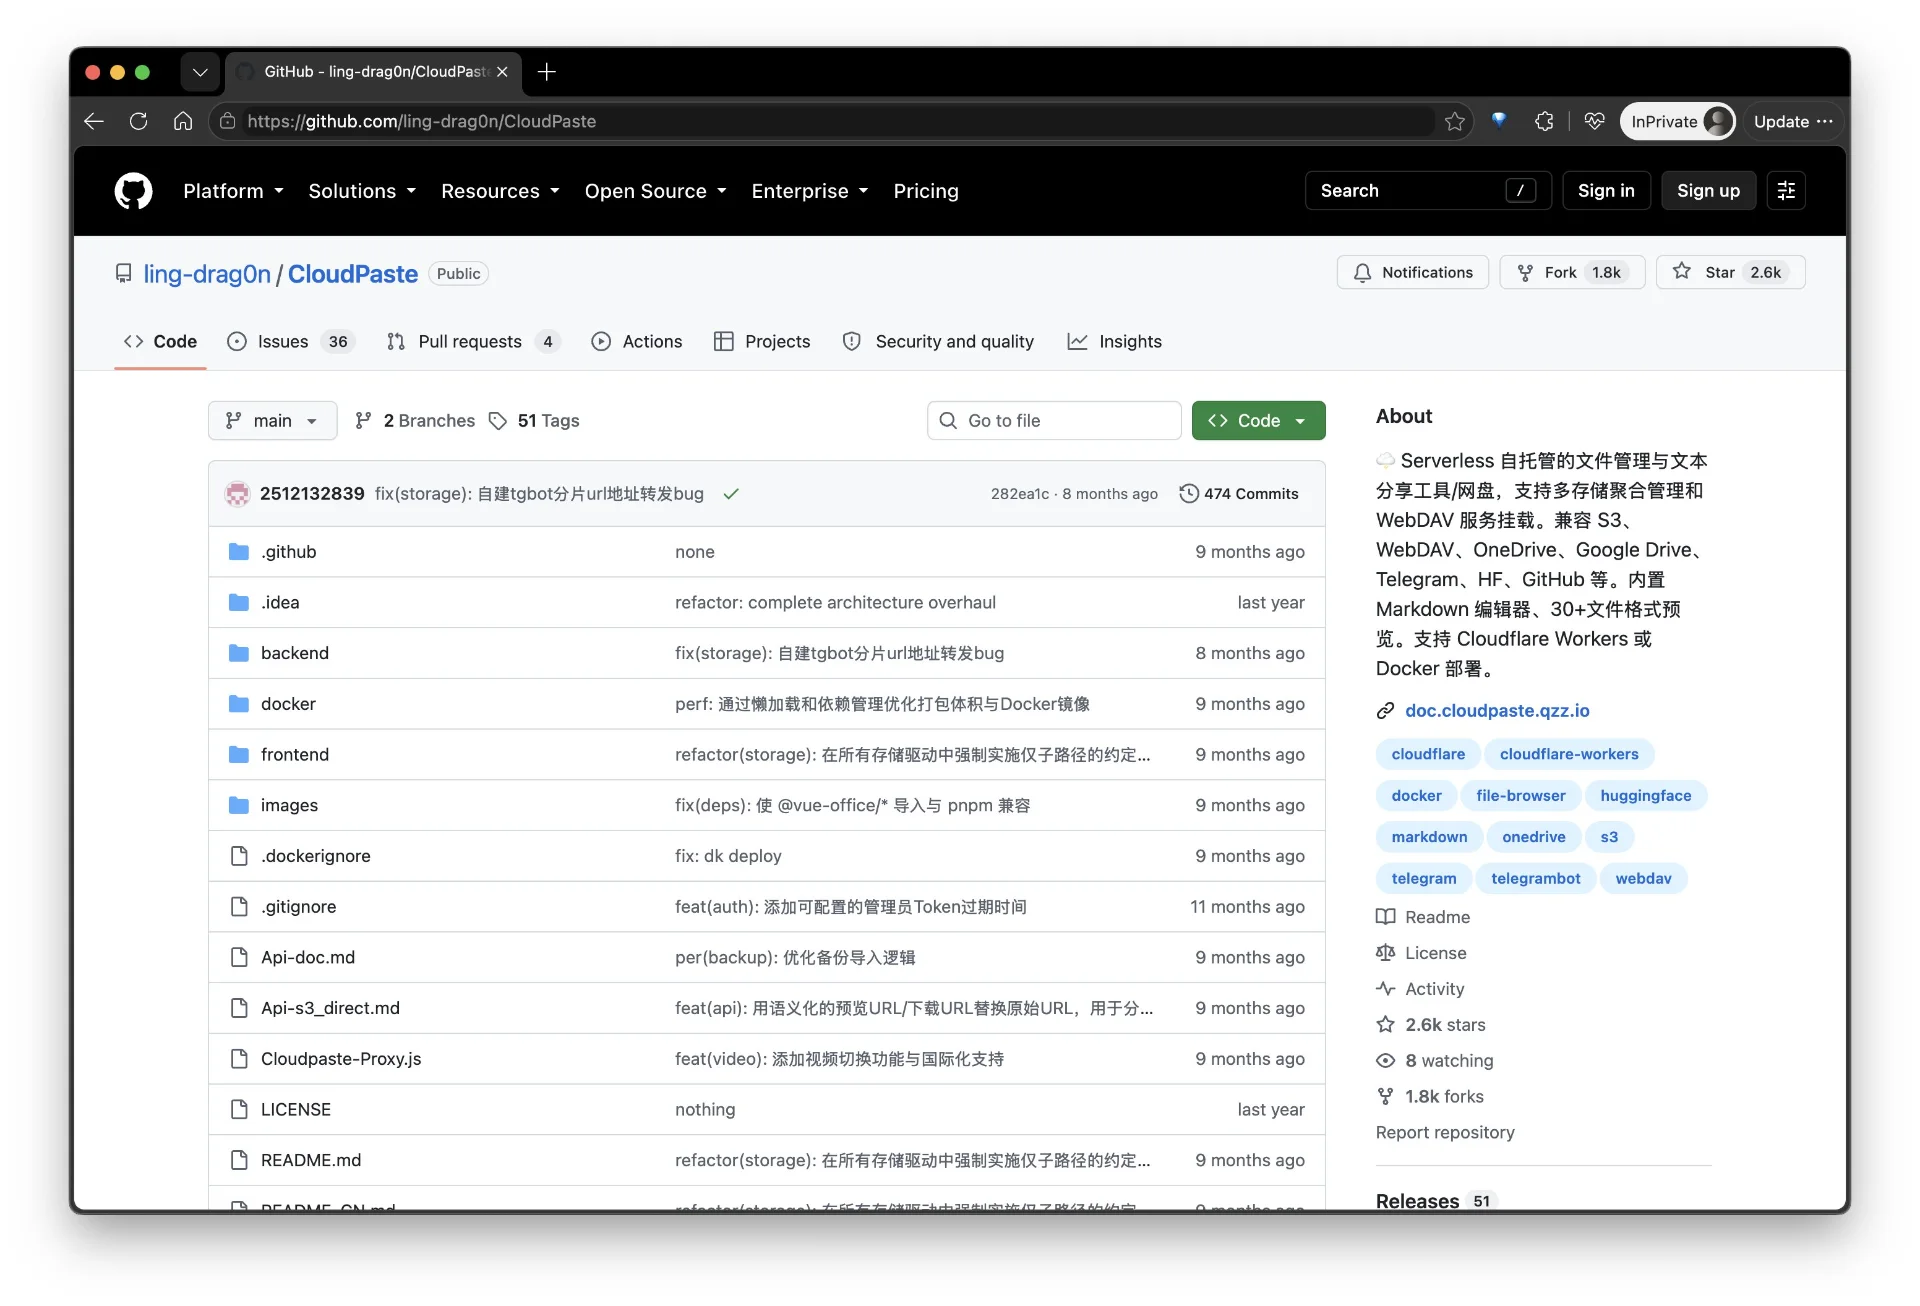Click the copilot gem icon in toolbar
This screenshot has height=1306, width=1920.
point(1498,121)
